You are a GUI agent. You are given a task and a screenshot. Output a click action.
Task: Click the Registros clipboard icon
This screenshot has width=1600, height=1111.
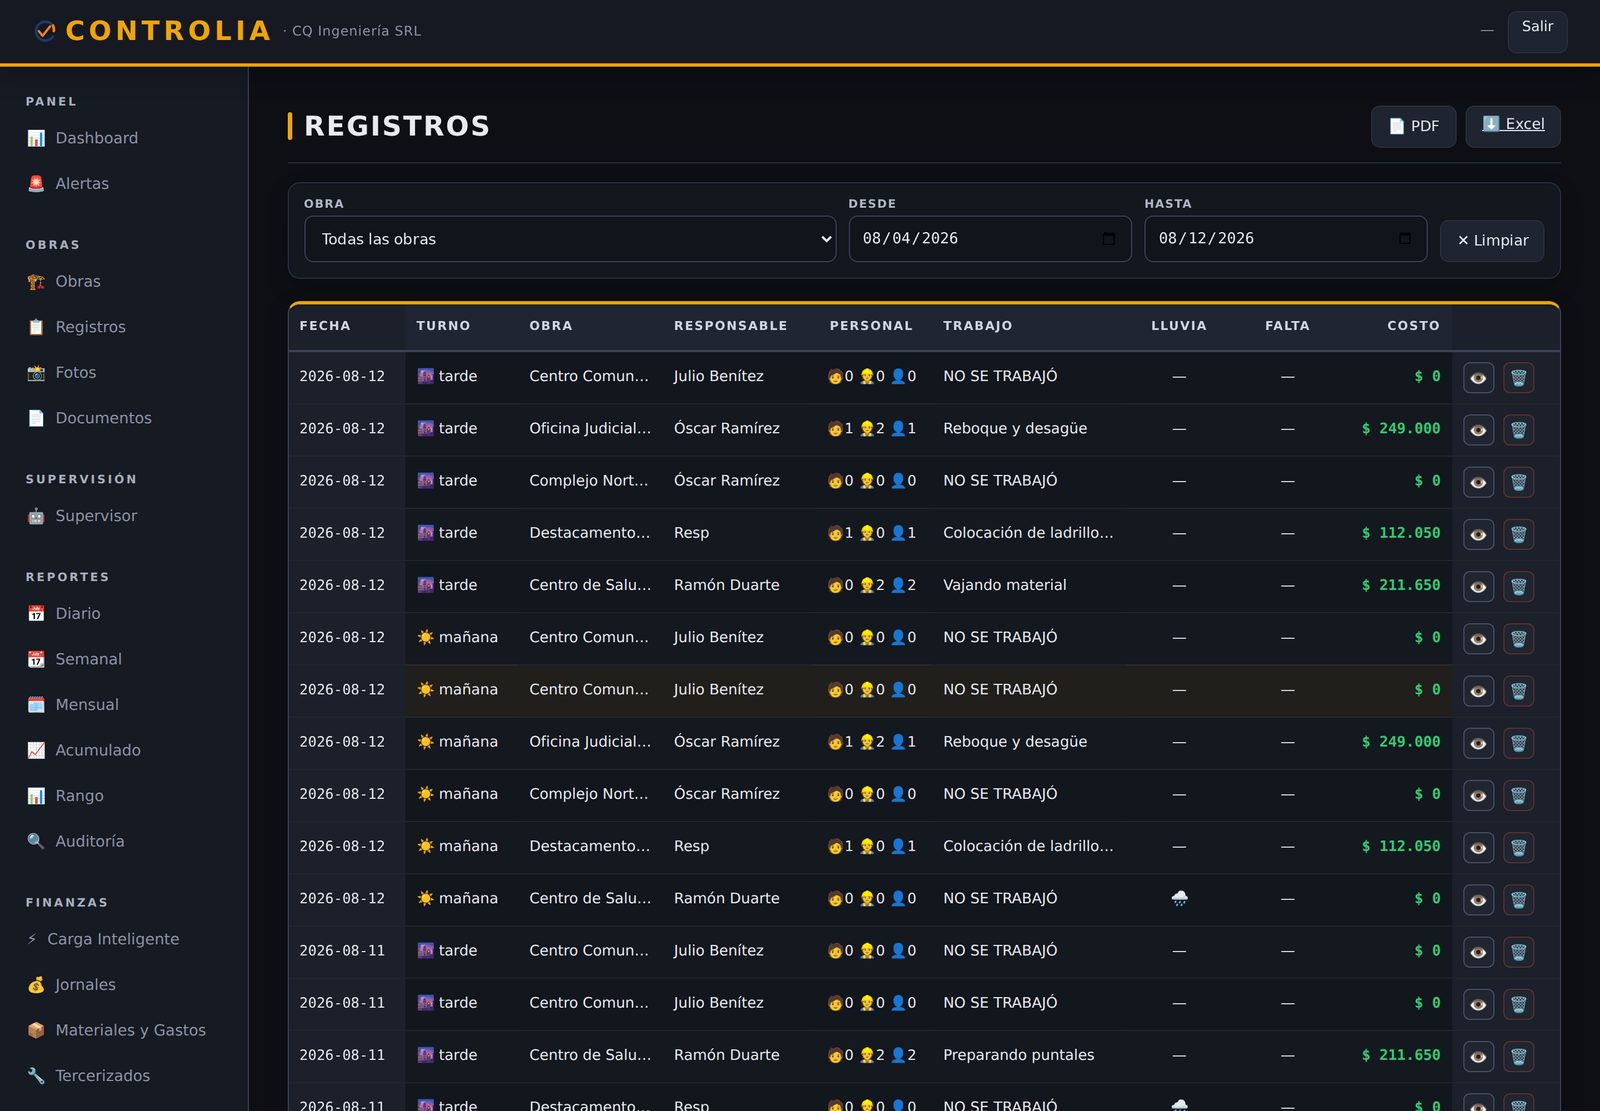click(x=36, y=327)
